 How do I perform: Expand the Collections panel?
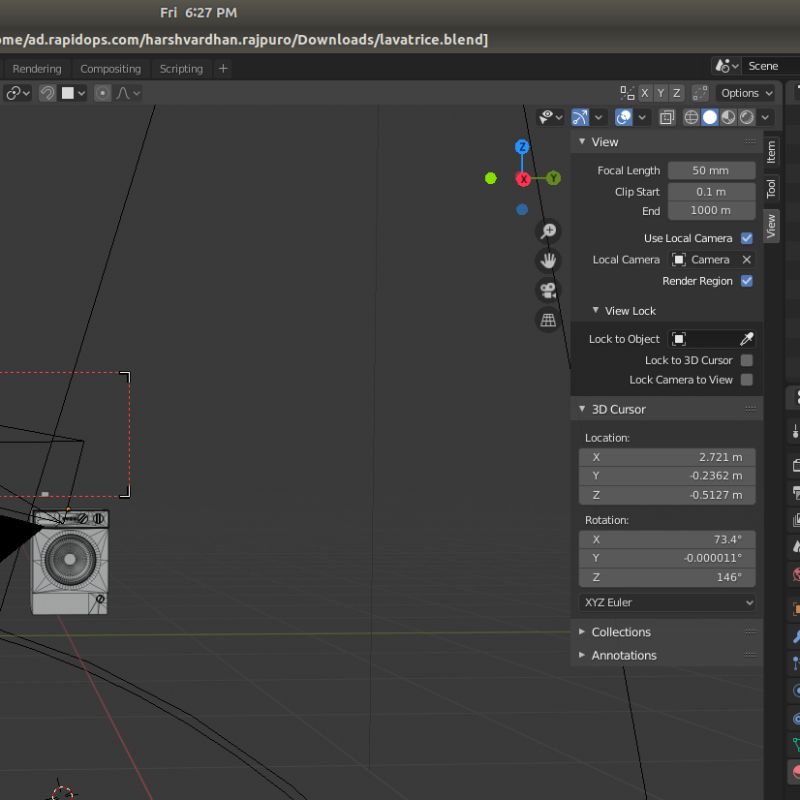point(582,632)
